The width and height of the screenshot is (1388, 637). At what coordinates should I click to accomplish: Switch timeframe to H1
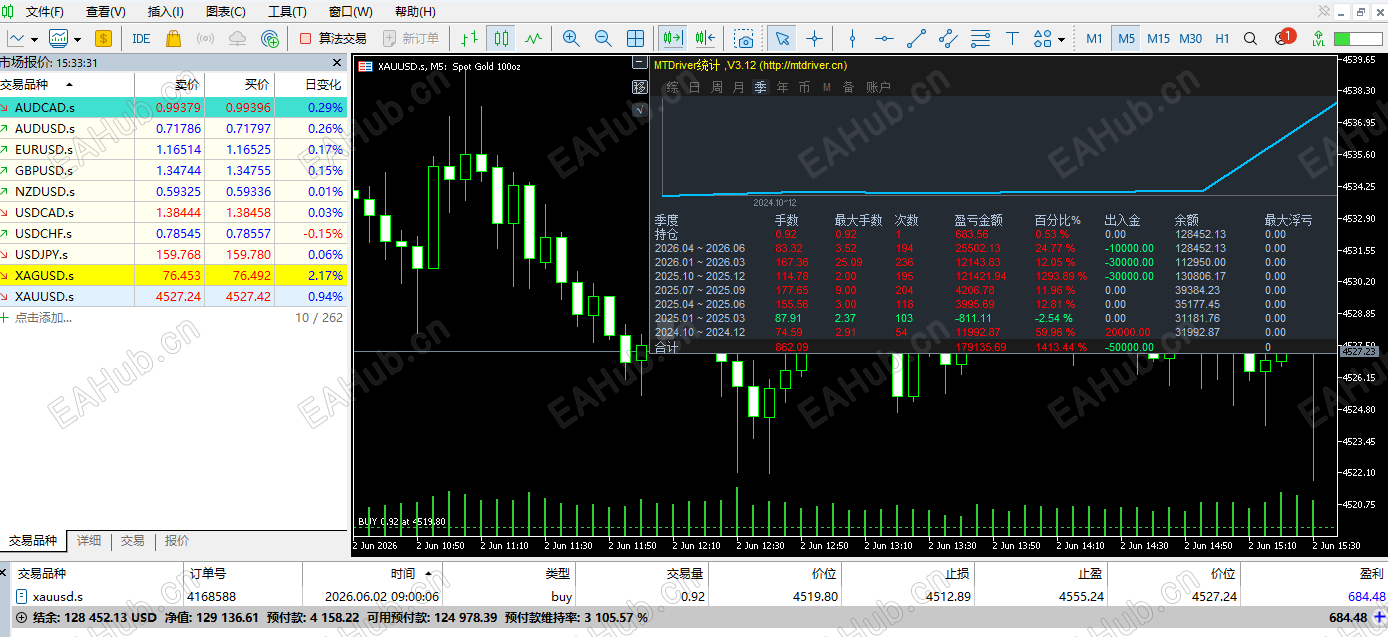[x=1222, y=38]
